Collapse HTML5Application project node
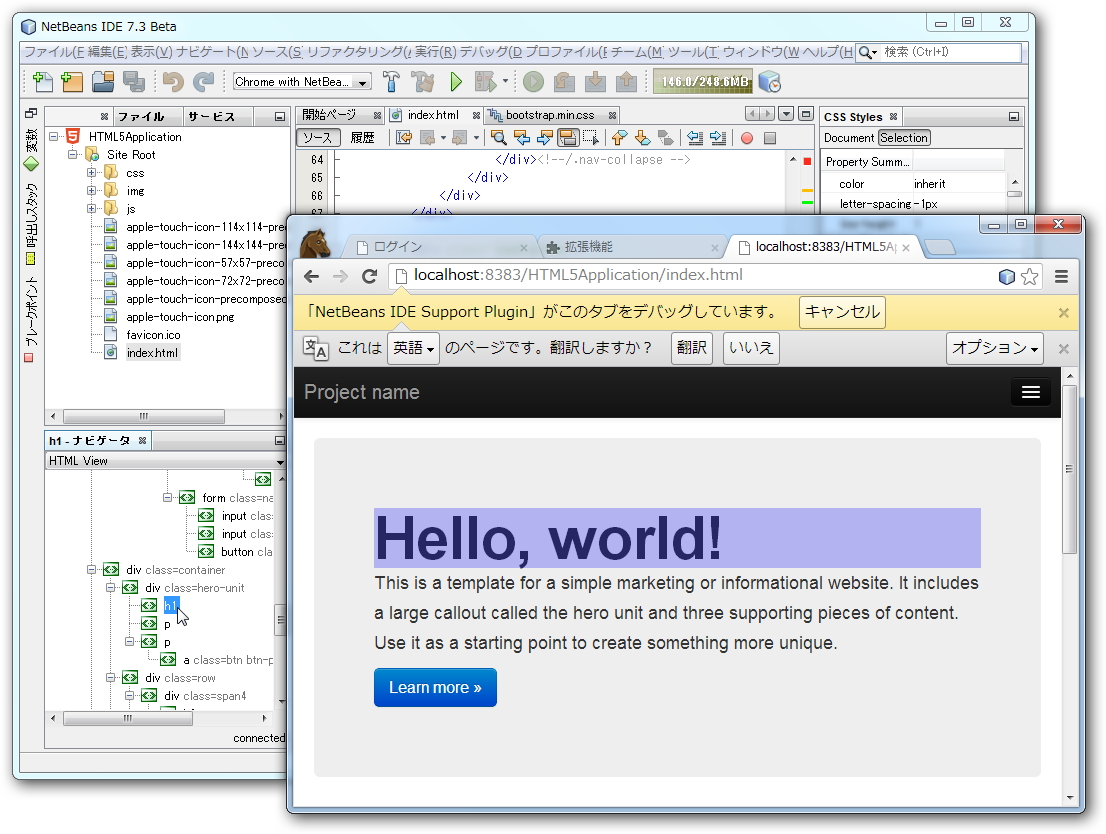 [54, 137]
